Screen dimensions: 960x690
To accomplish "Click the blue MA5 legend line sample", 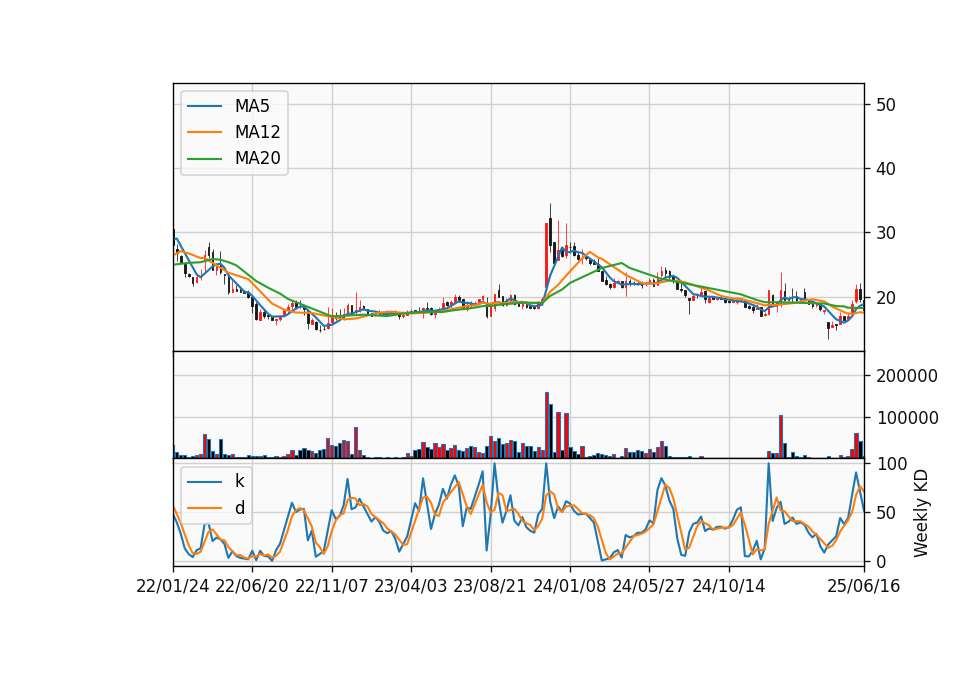I will [x=204, y=106].
